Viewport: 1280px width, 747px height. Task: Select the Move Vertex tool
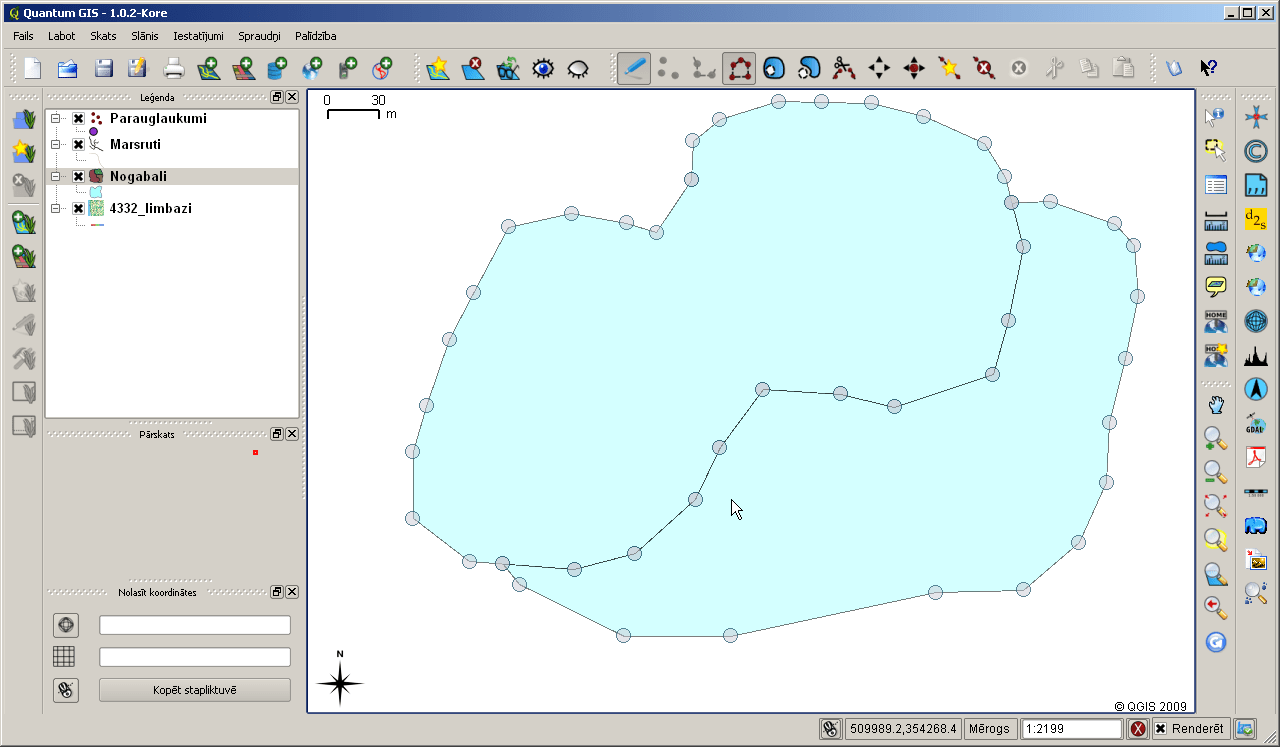914,68
